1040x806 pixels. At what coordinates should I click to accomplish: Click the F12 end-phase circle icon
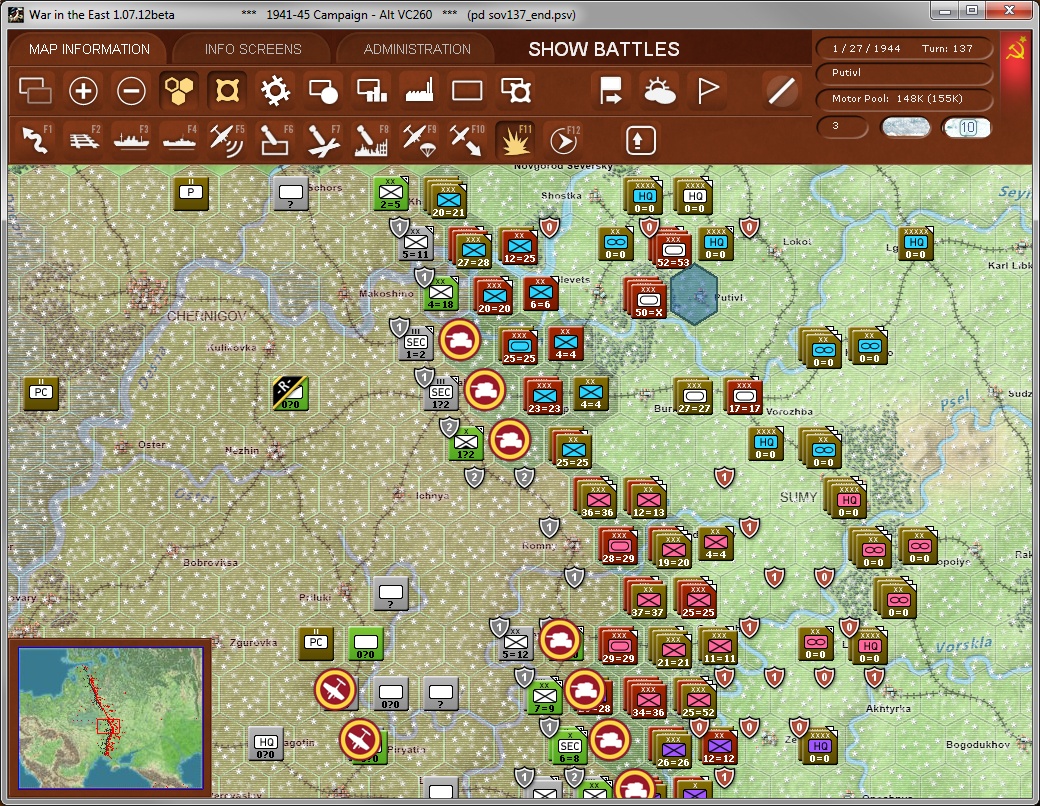pos(561,138)
